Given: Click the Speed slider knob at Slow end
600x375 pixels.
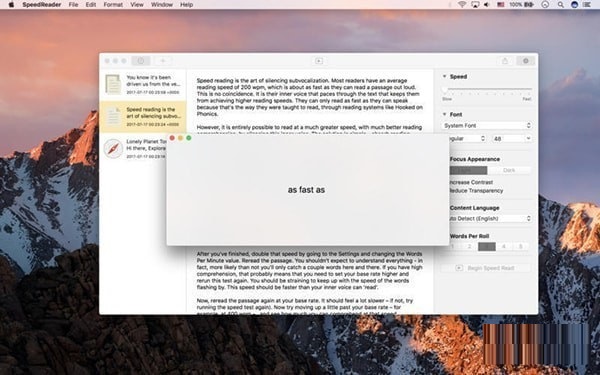Looking at the screenshot, I should [x=445, y=89].
